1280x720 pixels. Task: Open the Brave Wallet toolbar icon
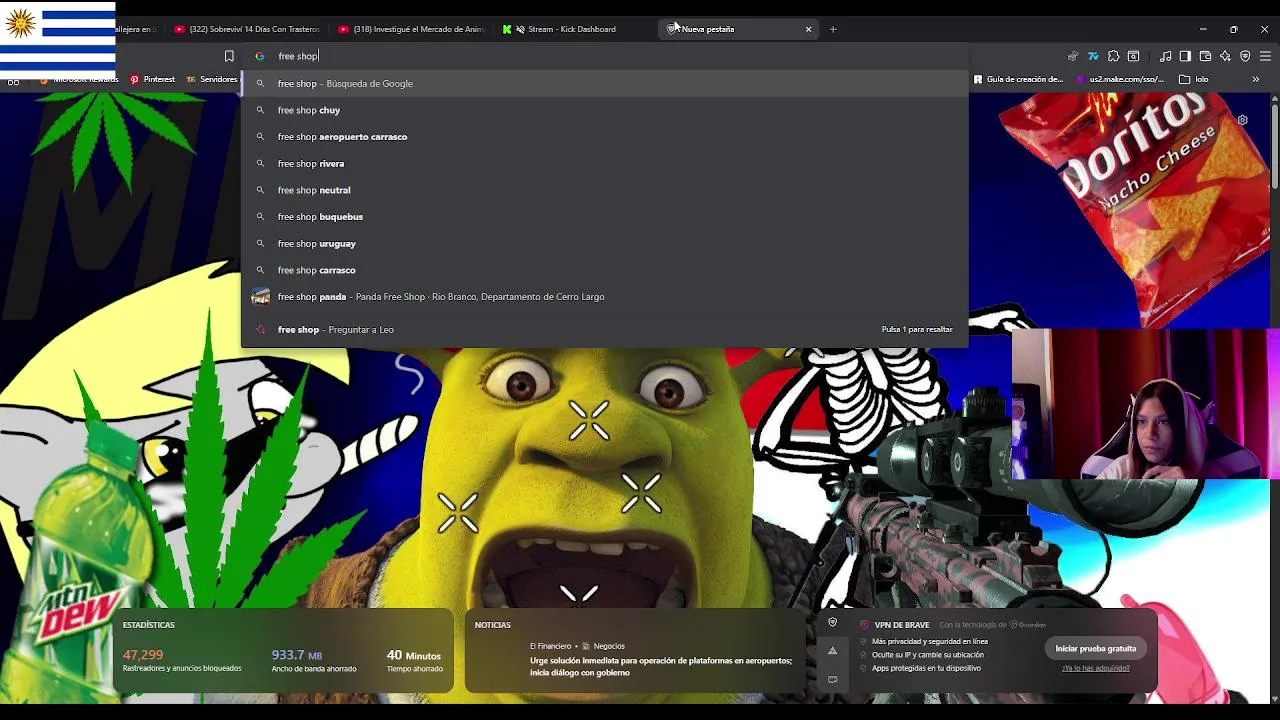(x=1205, y=56)
